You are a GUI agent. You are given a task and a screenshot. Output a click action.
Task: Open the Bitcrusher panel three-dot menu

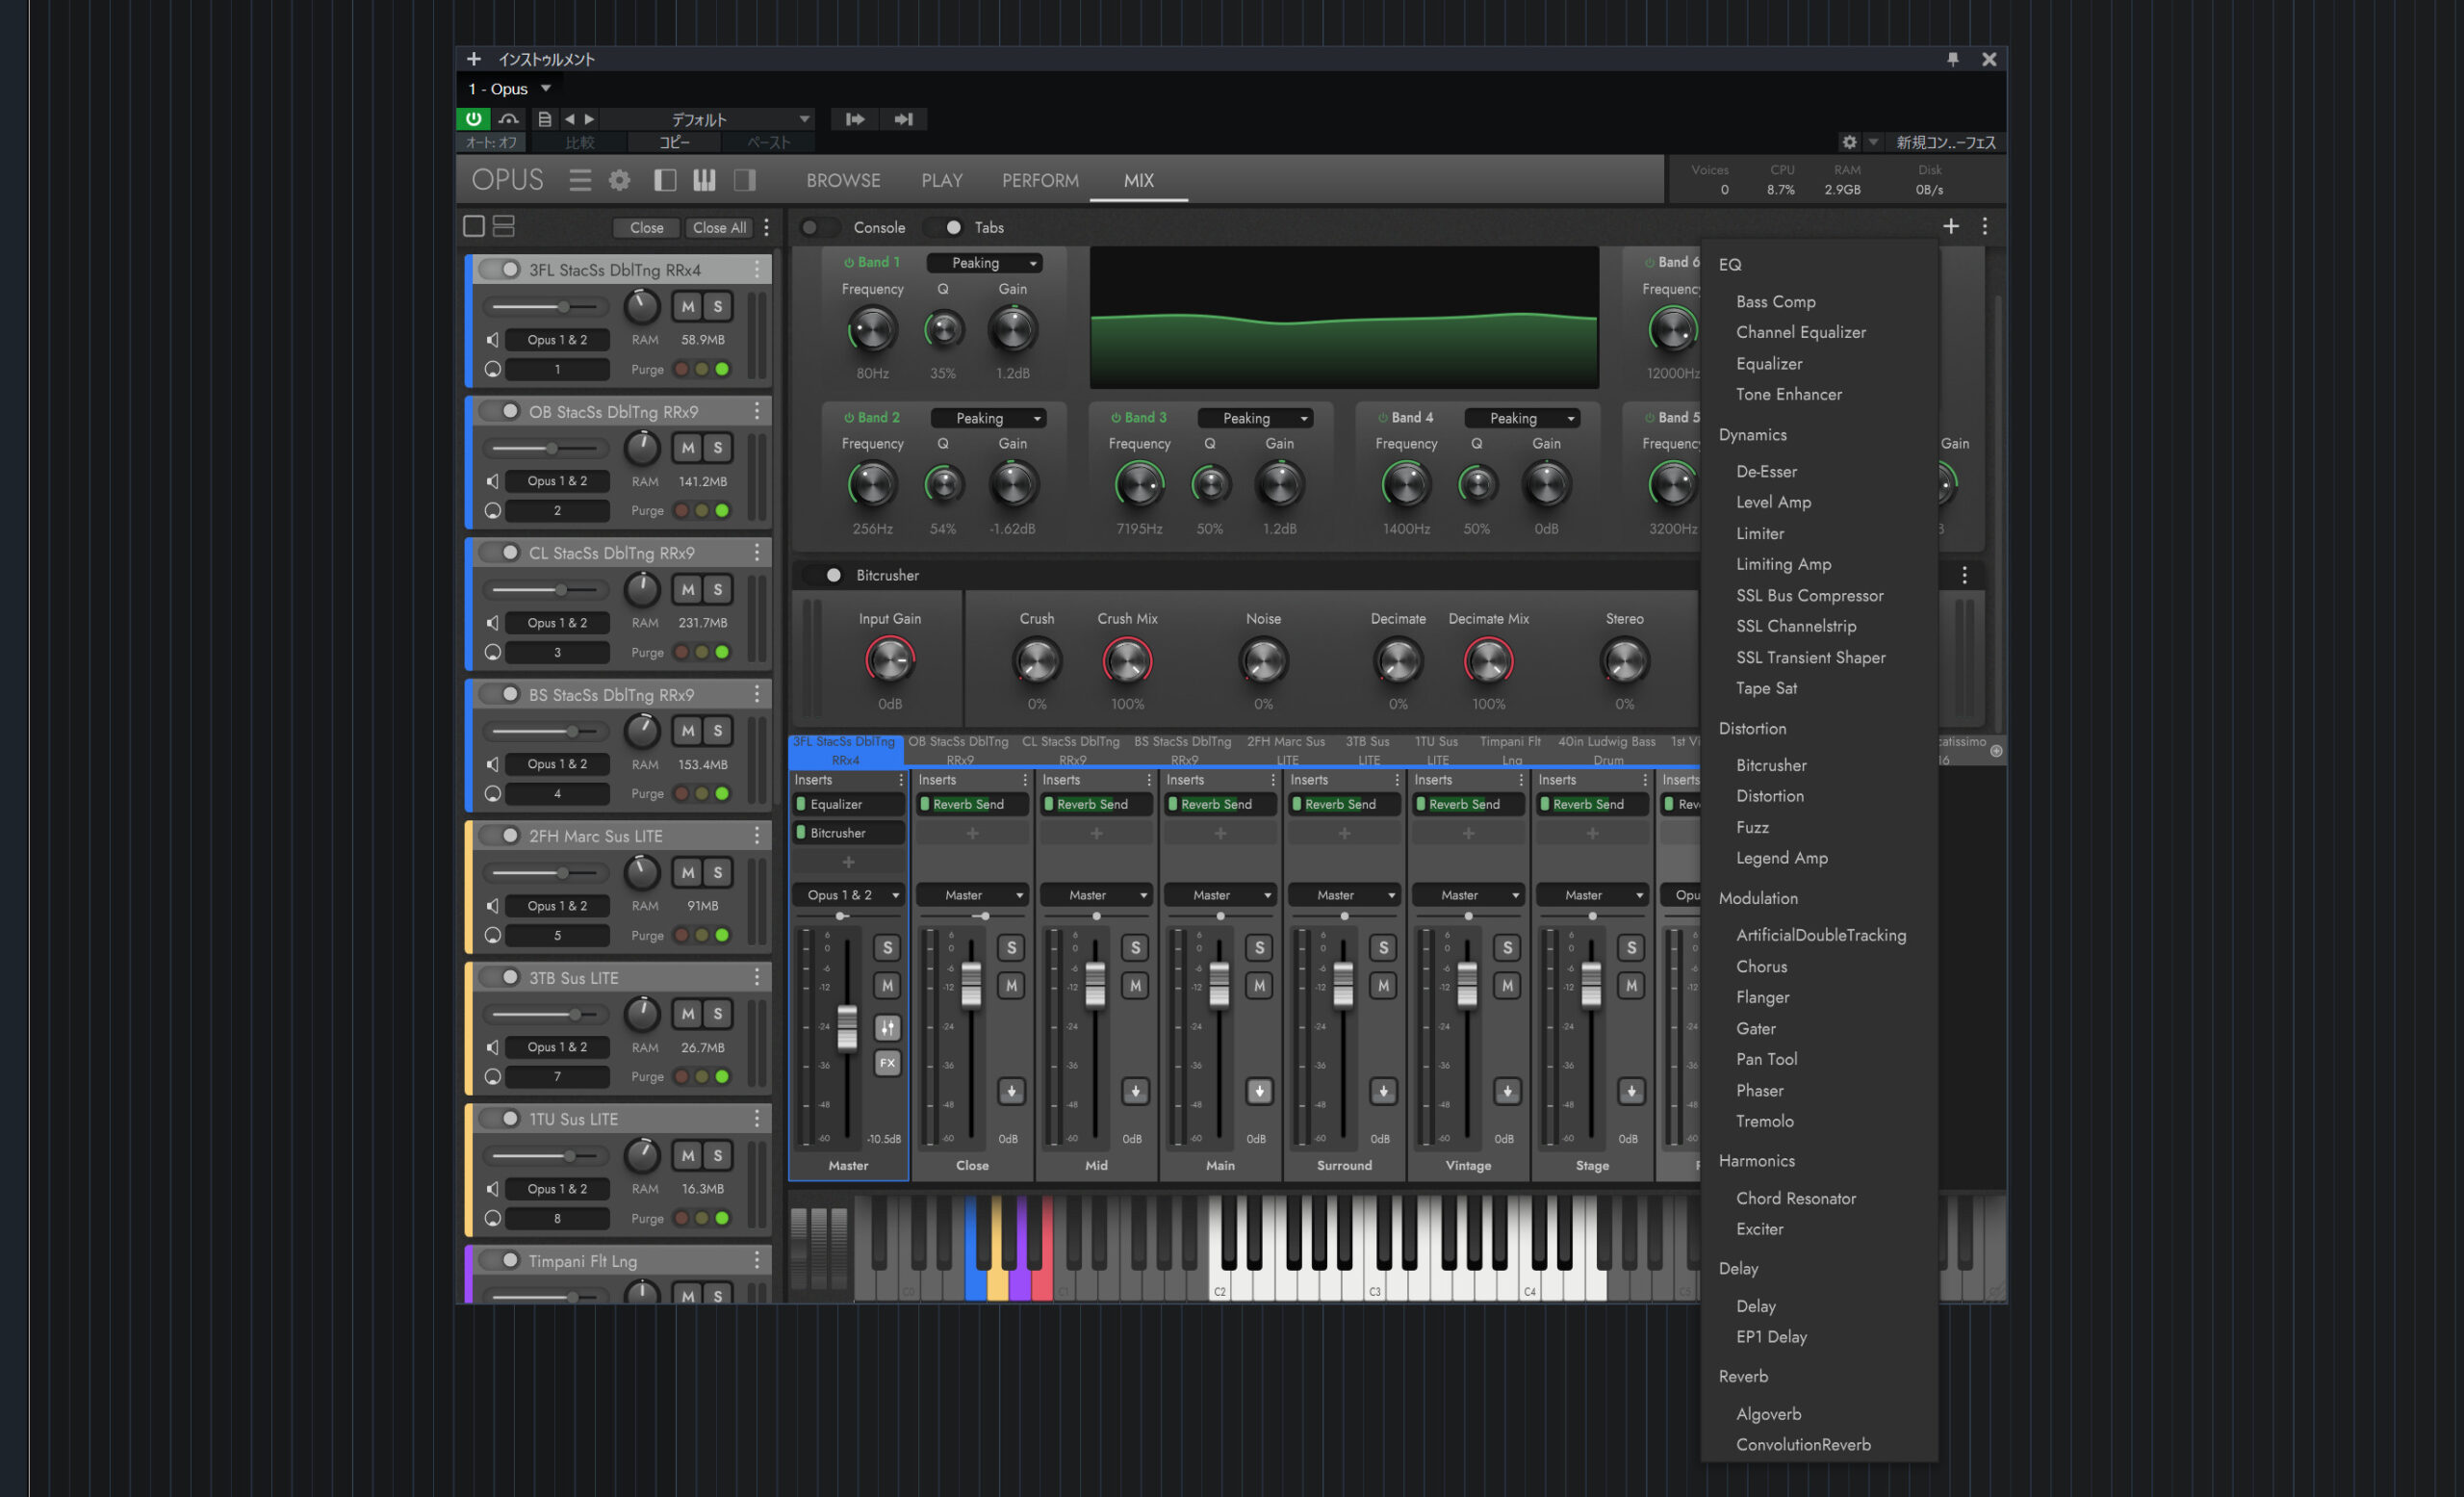click(x=1964, y=575)
